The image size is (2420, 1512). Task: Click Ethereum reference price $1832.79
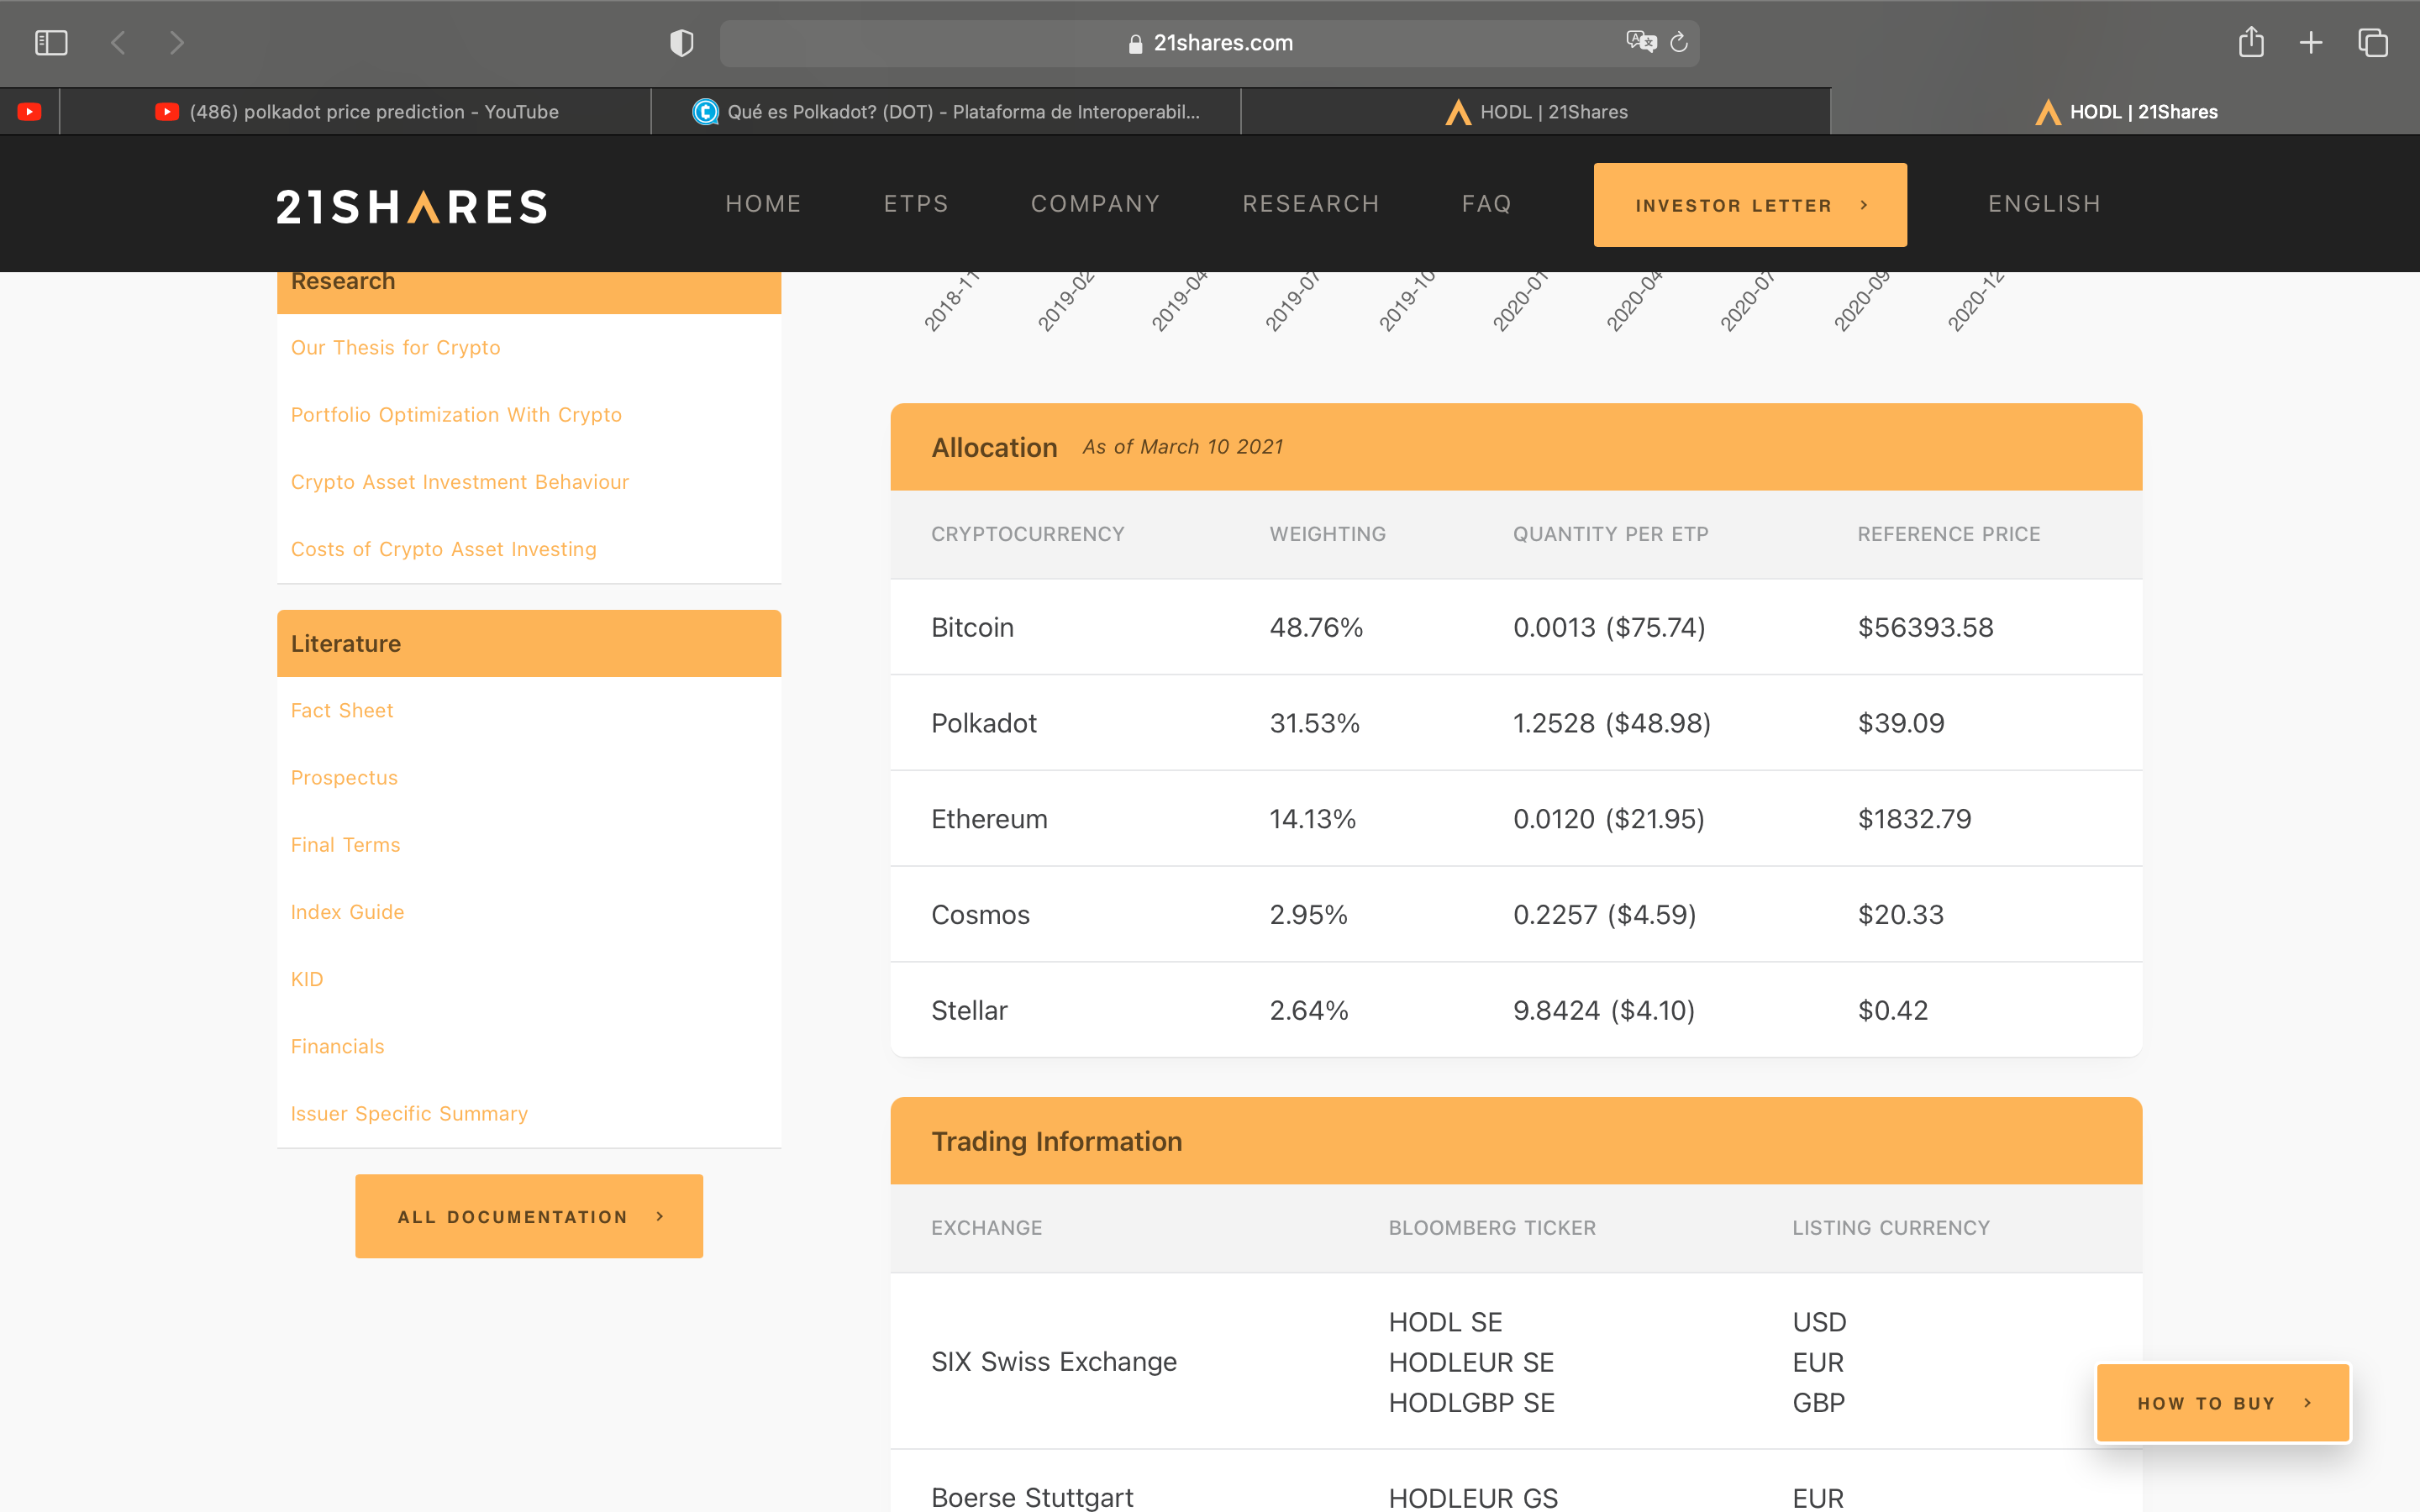1914,819
